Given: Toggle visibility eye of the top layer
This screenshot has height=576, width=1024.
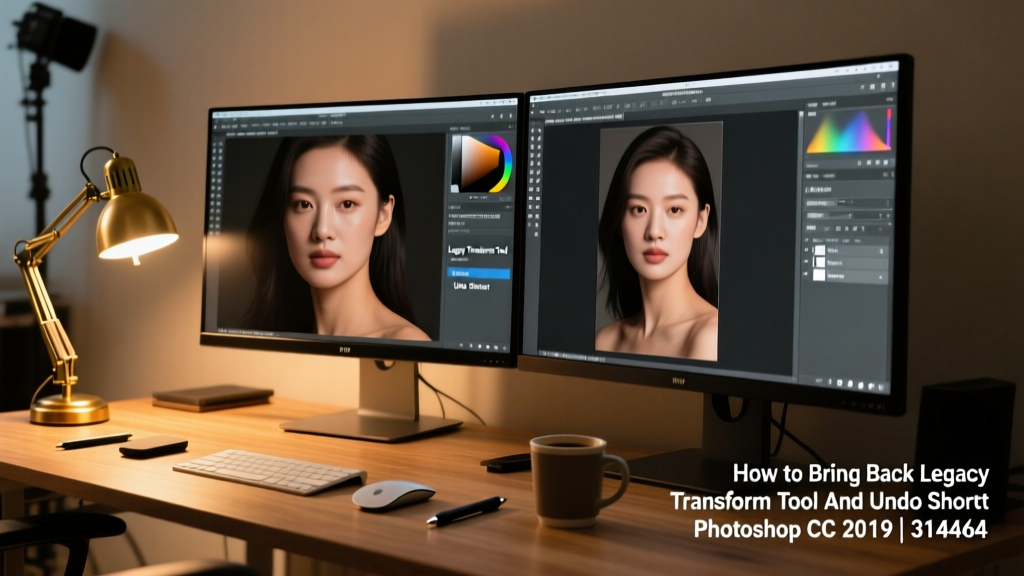Looking at the screenshot, I should (807, 249).
